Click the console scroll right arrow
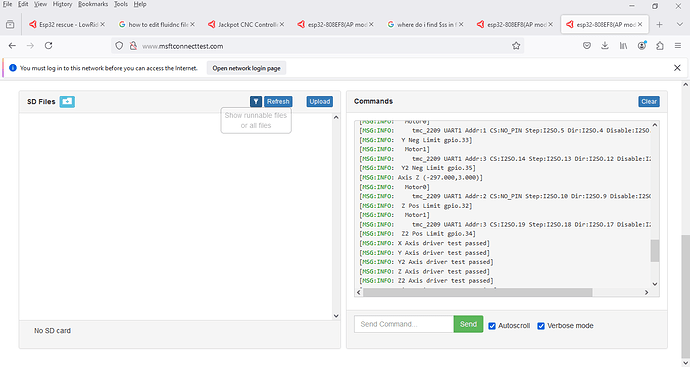690x367 pixels. 646,292
